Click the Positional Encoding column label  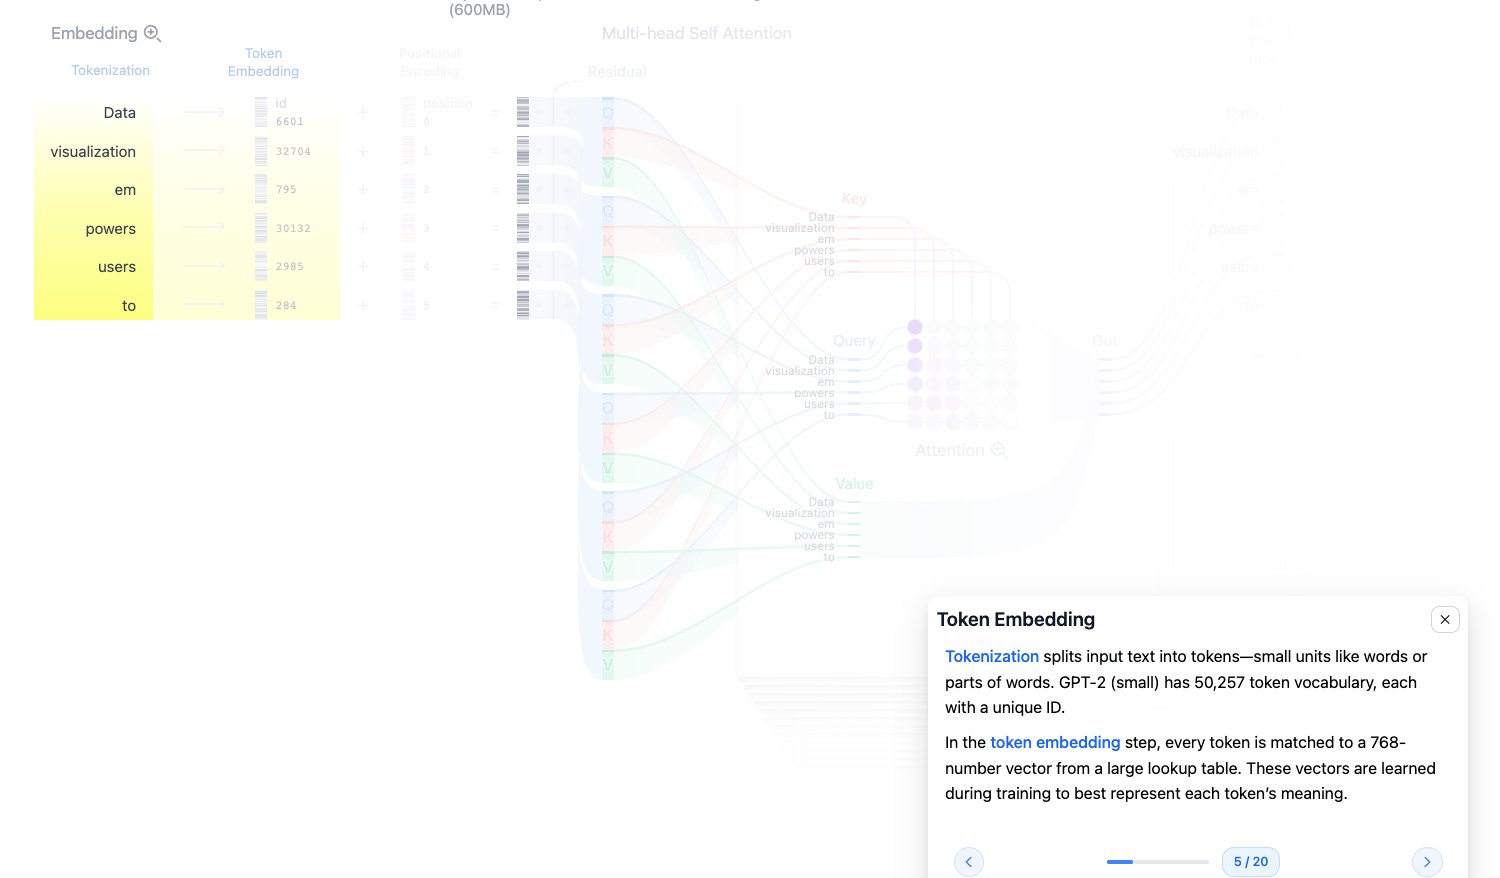coord(430,62)
